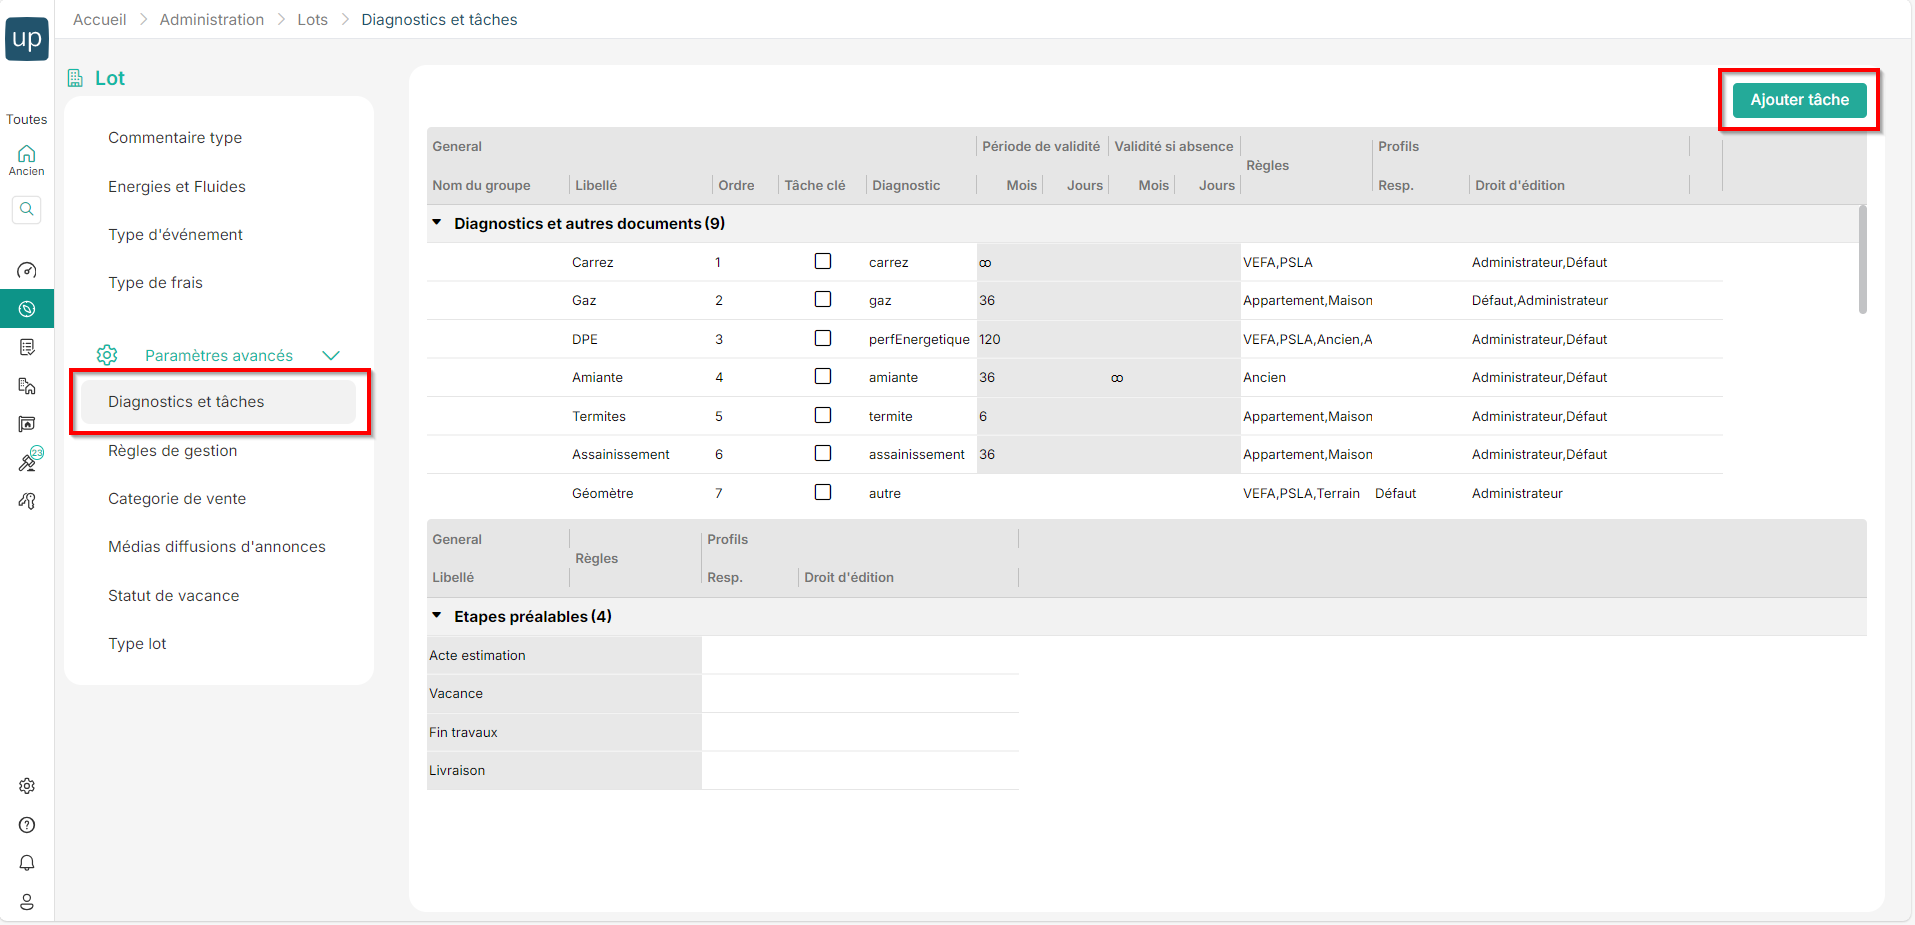Enable the Tâche clé checkbox for Termites

tap(823, 415)
